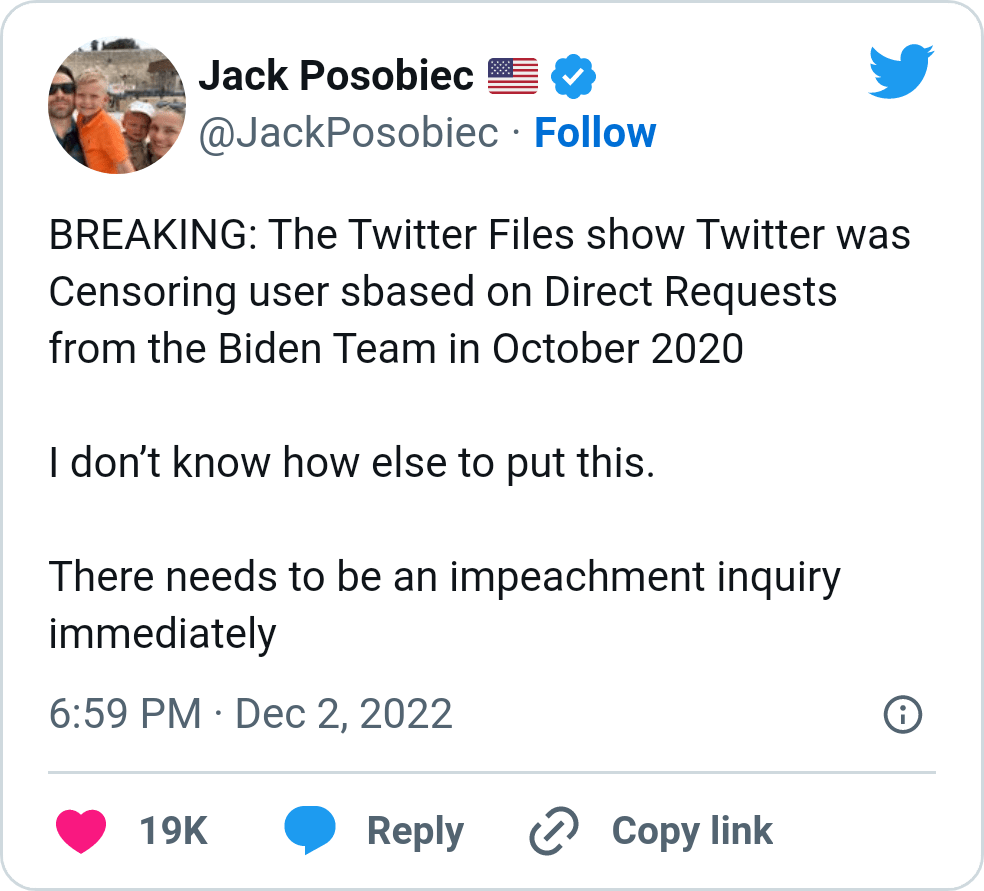Click the Twitter bird logo
984x891 pixels.
pyautogui.click(x=900, y=71)
